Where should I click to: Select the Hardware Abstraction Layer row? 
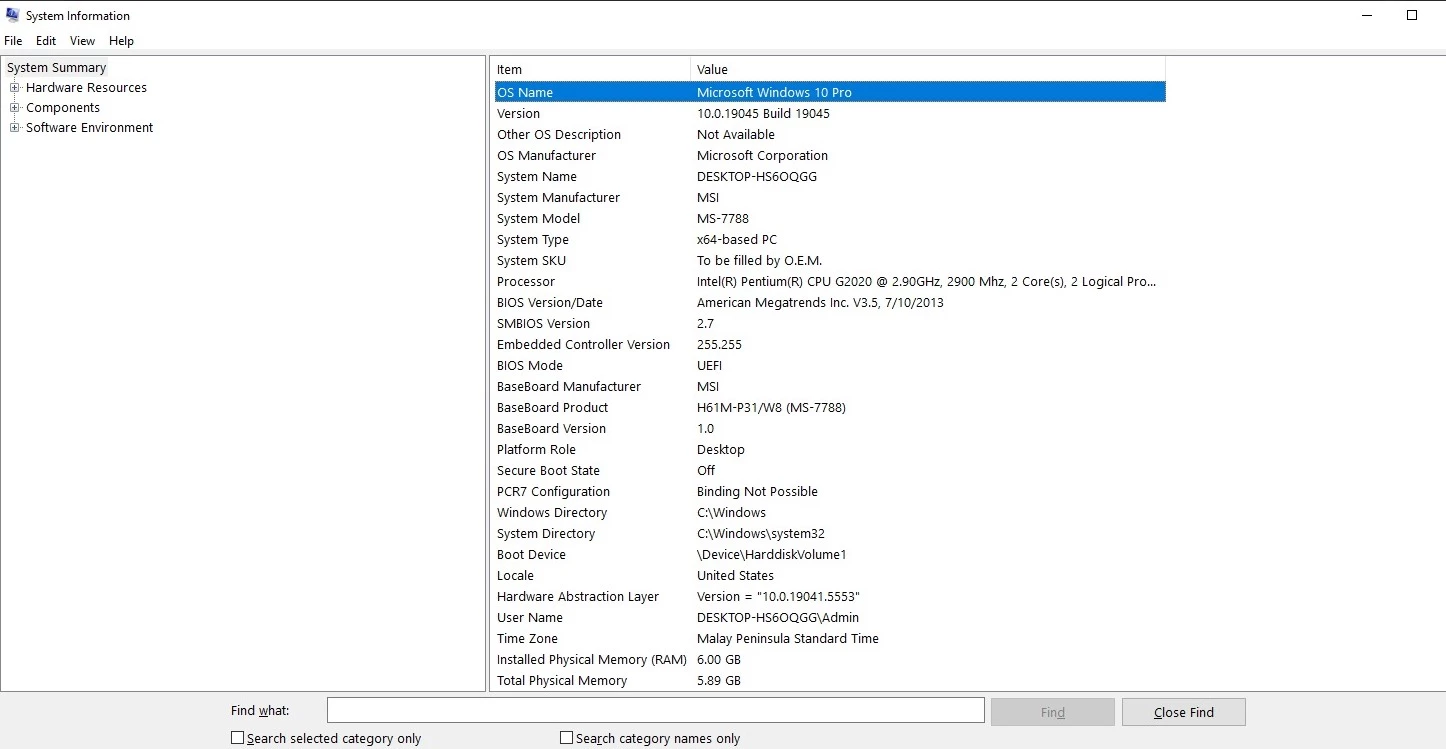[x=829, y=596]
